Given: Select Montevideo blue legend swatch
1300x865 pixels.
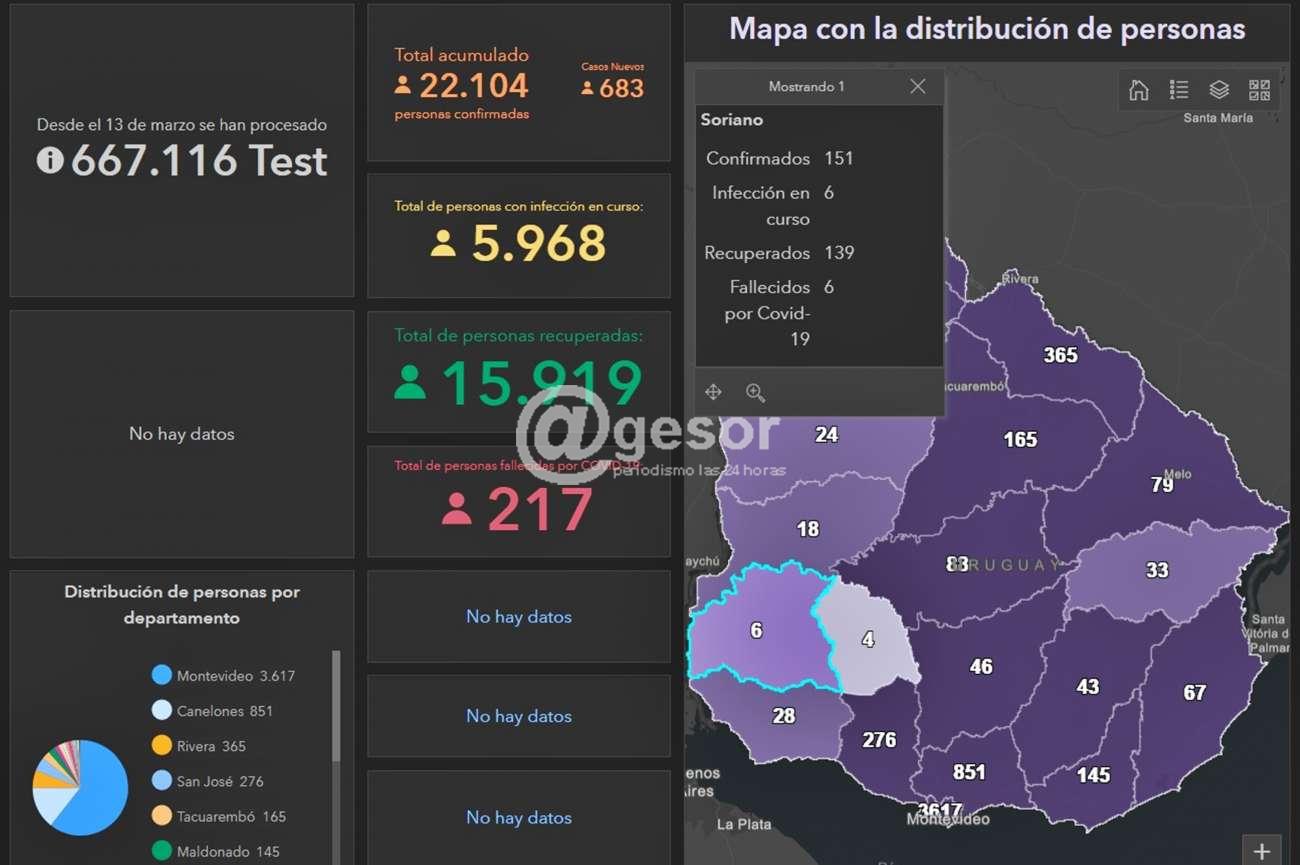Looking at the screenshot, I should pos(162,675).
